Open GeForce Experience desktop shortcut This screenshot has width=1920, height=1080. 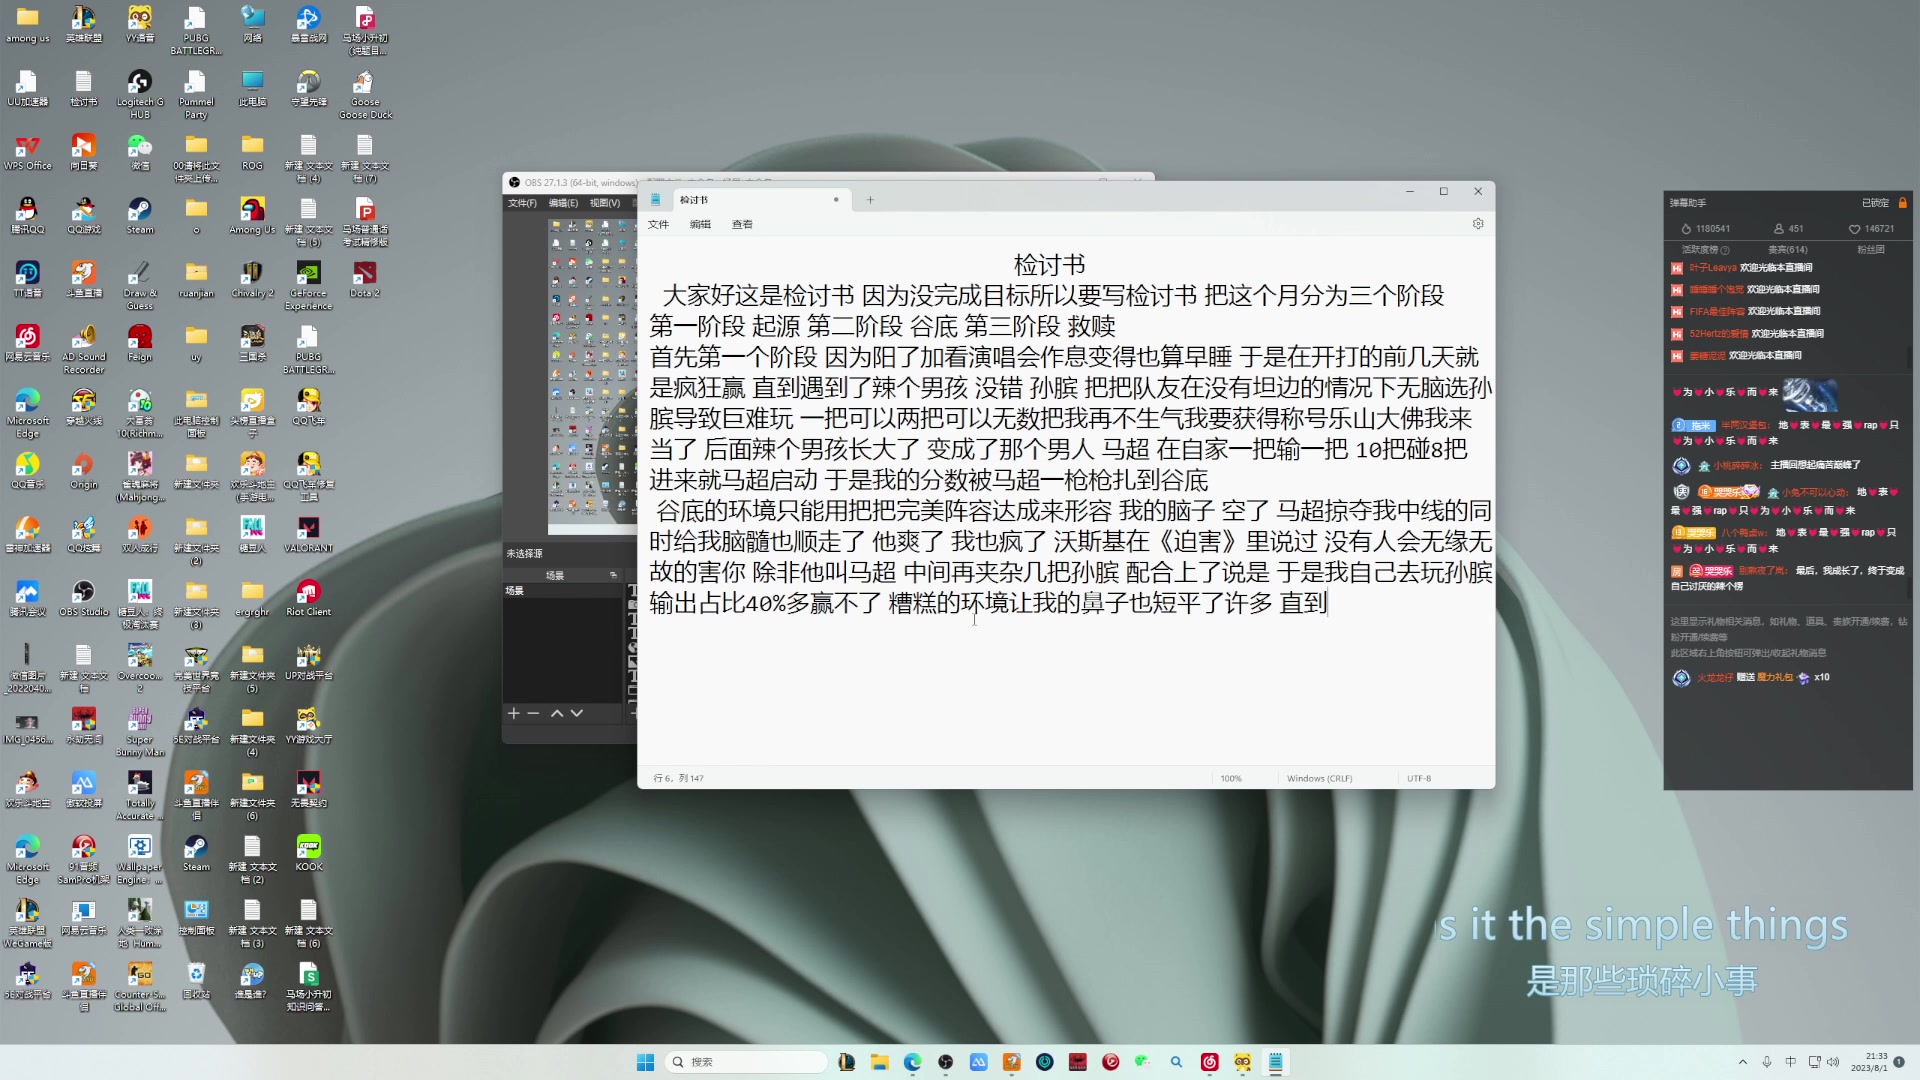pyautogui.click(x=308, y=285)
